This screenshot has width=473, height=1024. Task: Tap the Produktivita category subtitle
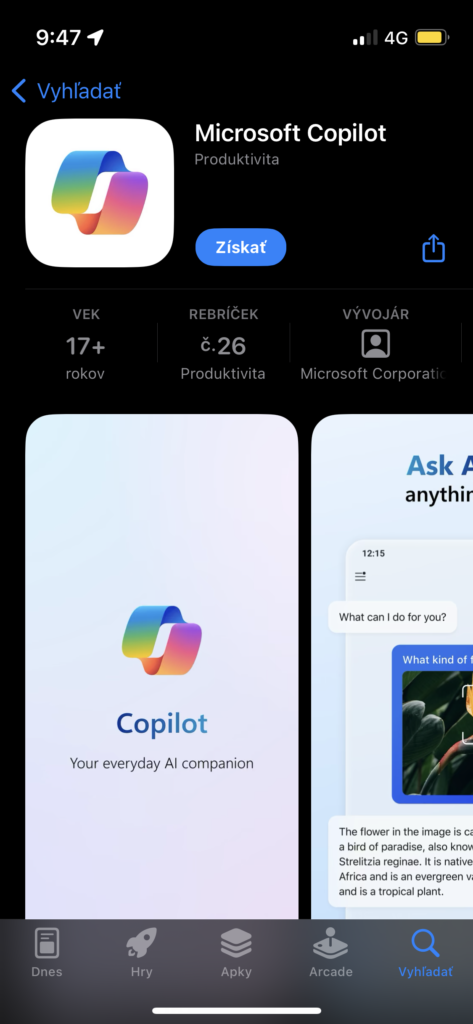[236, 159]
